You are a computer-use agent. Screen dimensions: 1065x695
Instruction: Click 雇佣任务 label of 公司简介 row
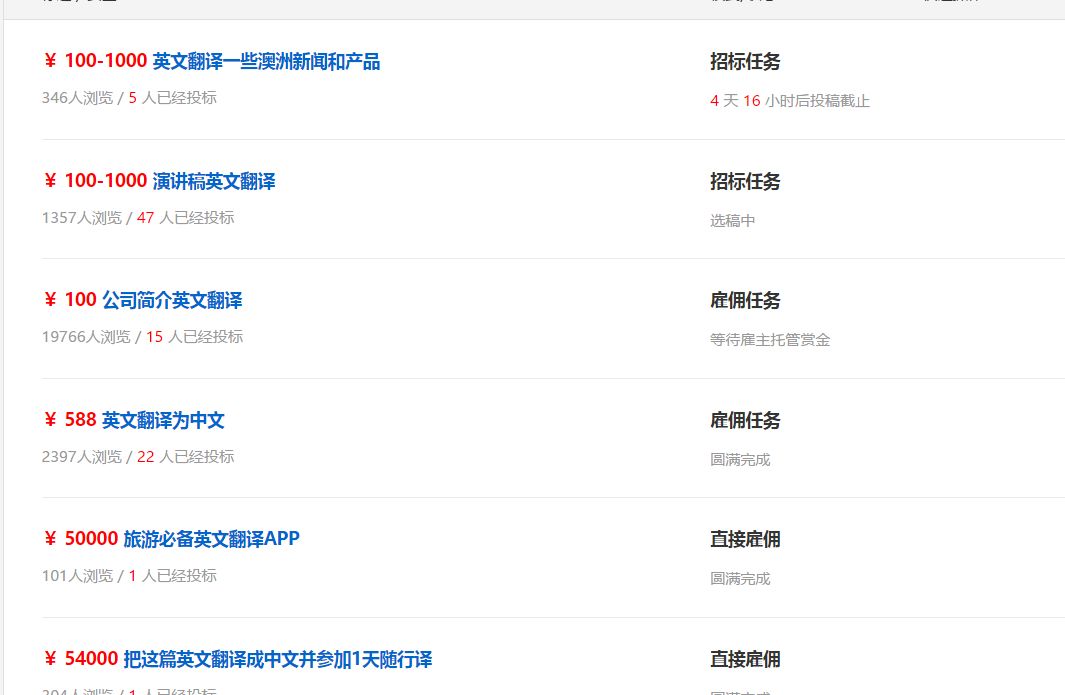pos(745,300)
